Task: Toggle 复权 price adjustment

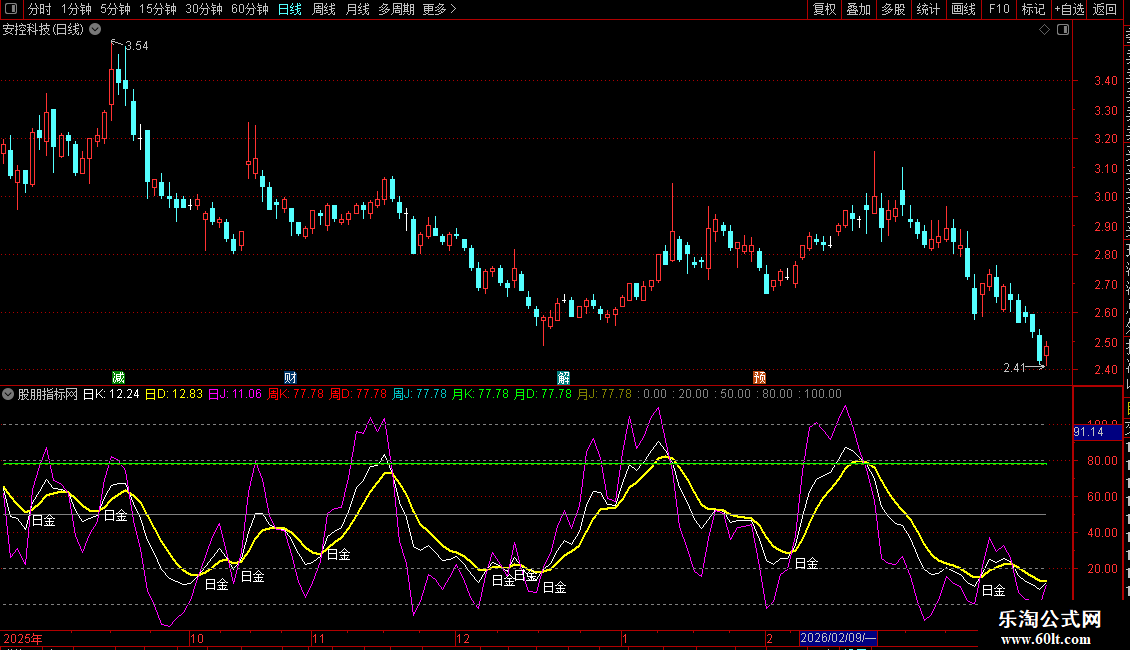Action: (824, 9)
